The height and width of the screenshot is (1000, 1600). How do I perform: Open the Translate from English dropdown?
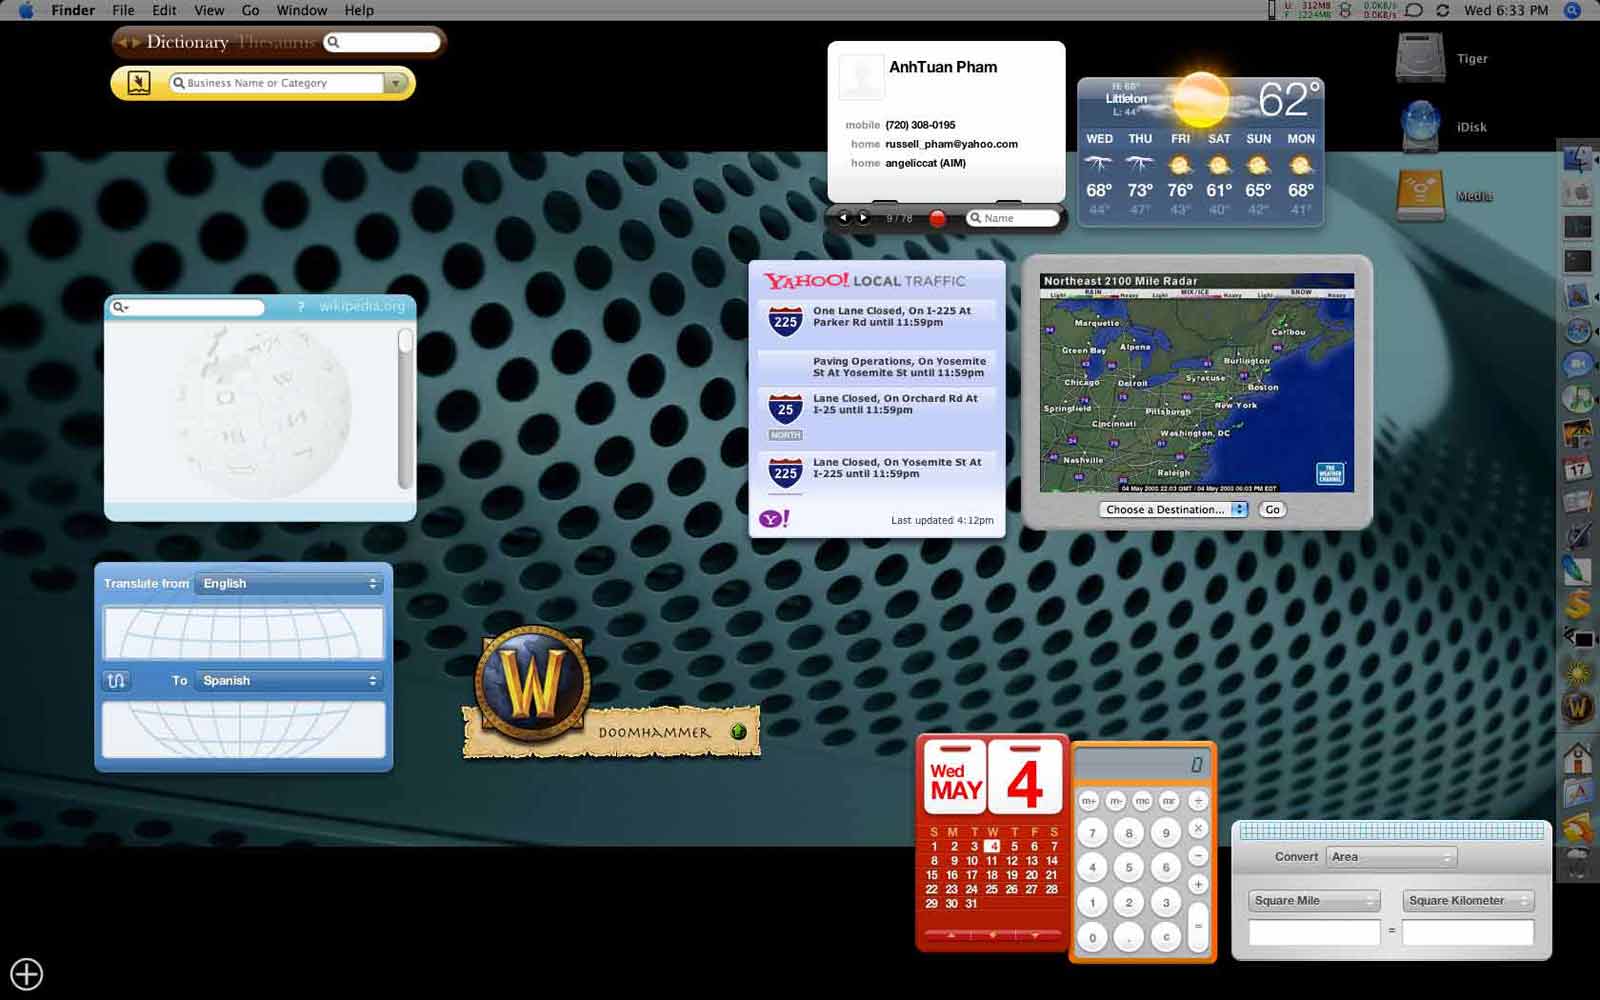[289, 583]
